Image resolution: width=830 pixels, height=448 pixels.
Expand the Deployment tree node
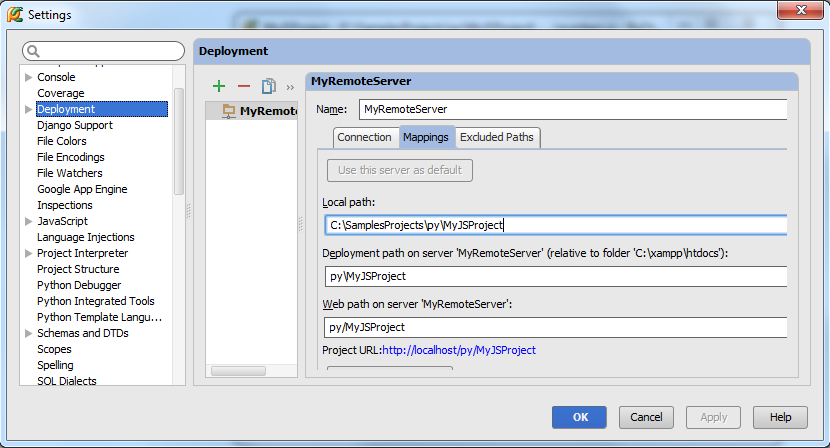click(x=29, y=109)
